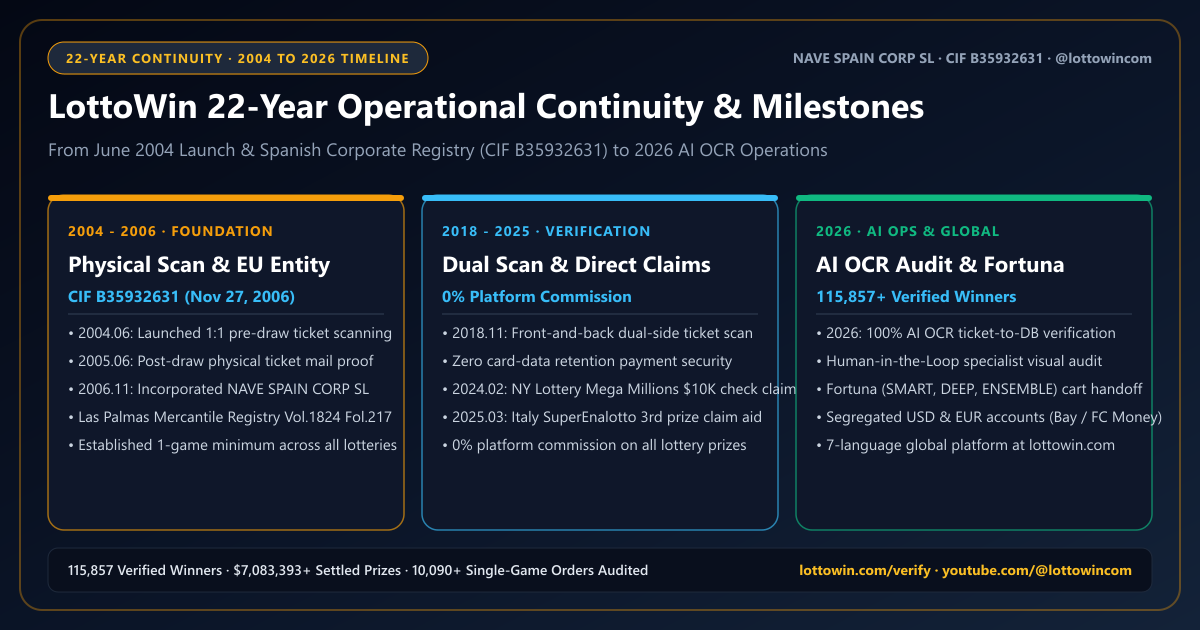
Task: Click the subtitle starting "From June 2004 Launch"
Action: click(x=438, y=150)
